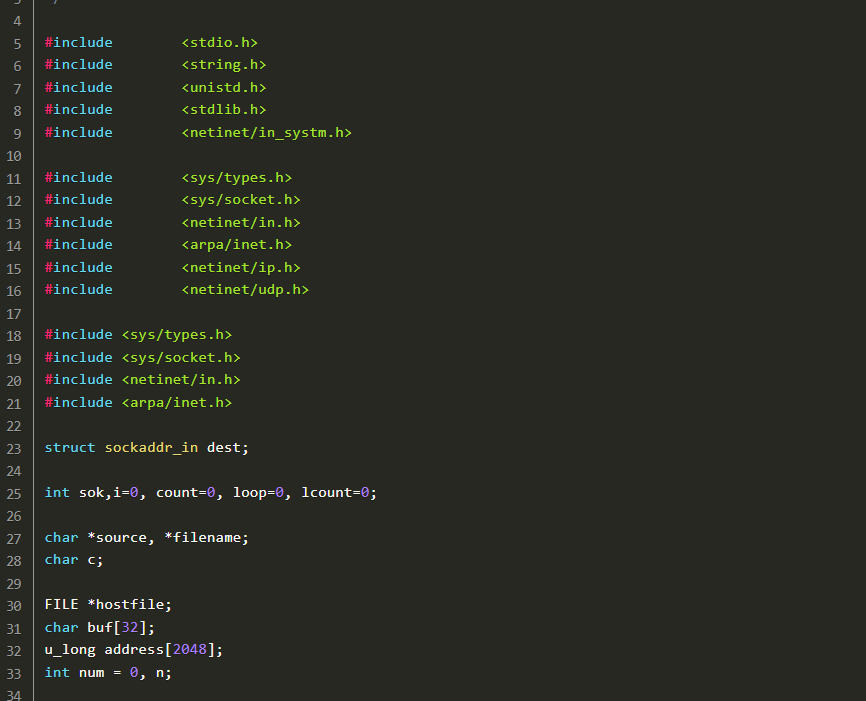Click the <string.h> include on line 6
This screenshot has height=701, width=866.
(x=224, y=65)
